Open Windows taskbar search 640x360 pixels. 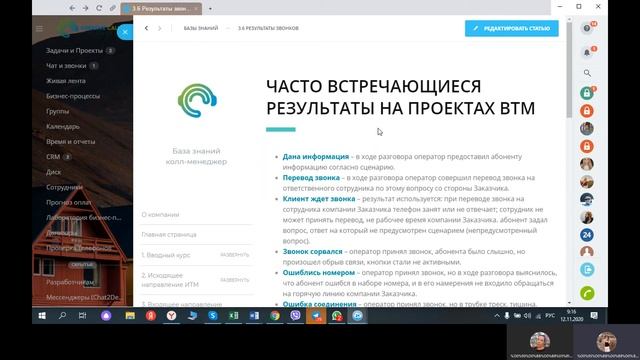click(x=62, y=316)
